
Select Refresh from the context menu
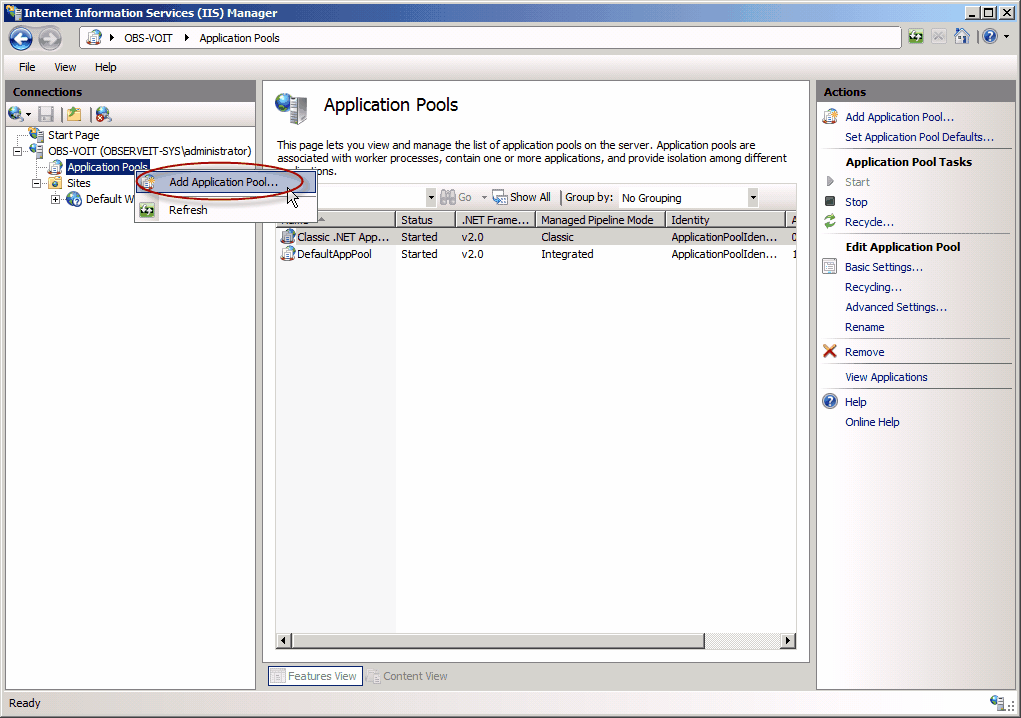pyautogui.click(x=188, y=210)
